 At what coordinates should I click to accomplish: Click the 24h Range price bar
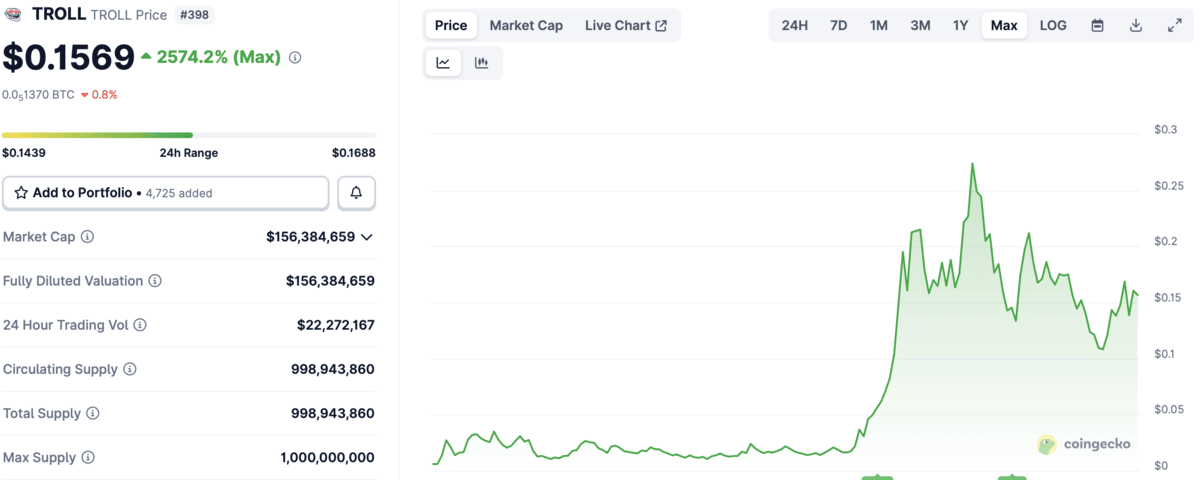189,135
